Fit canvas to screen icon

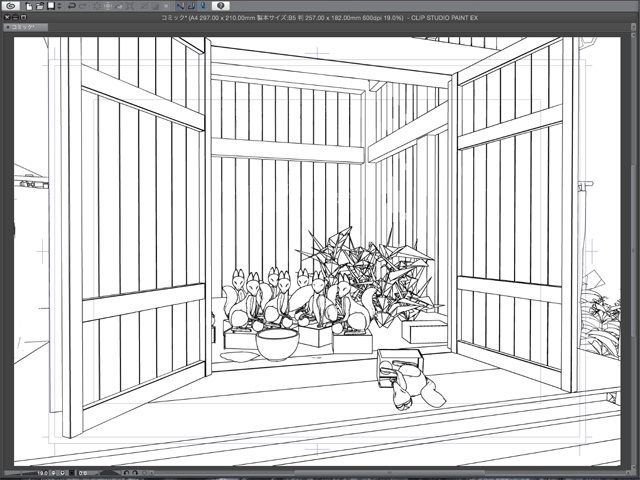pos(72,473)
